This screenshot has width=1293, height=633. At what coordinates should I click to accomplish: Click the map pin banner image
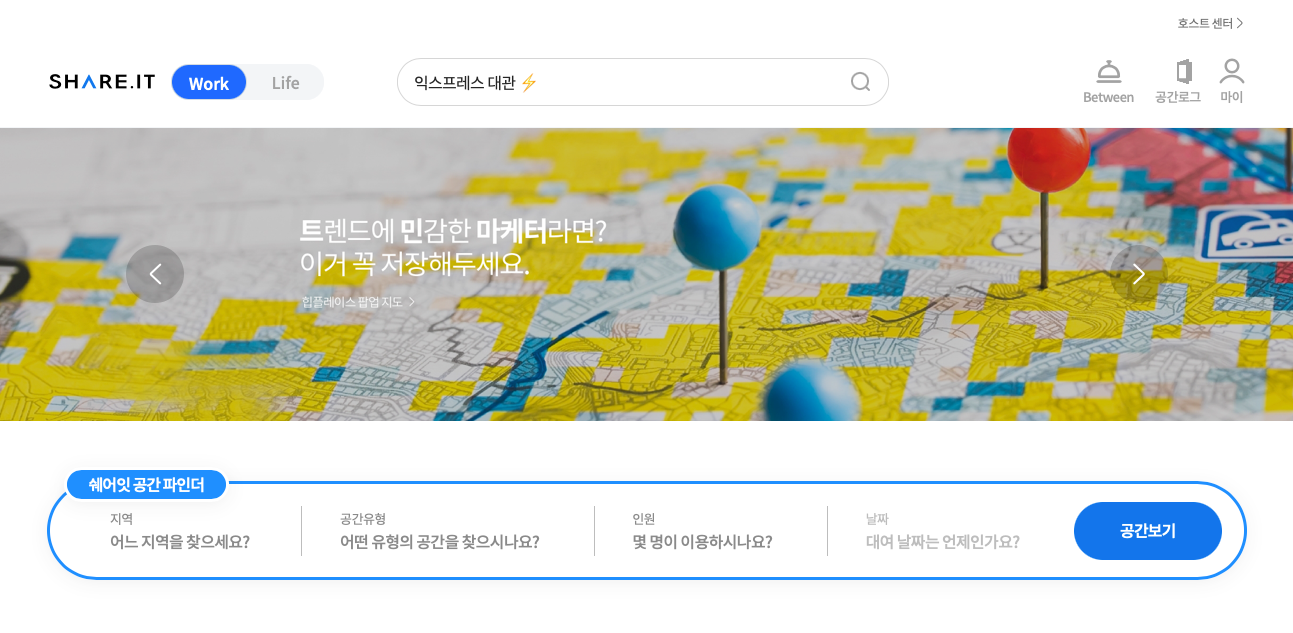646,274
